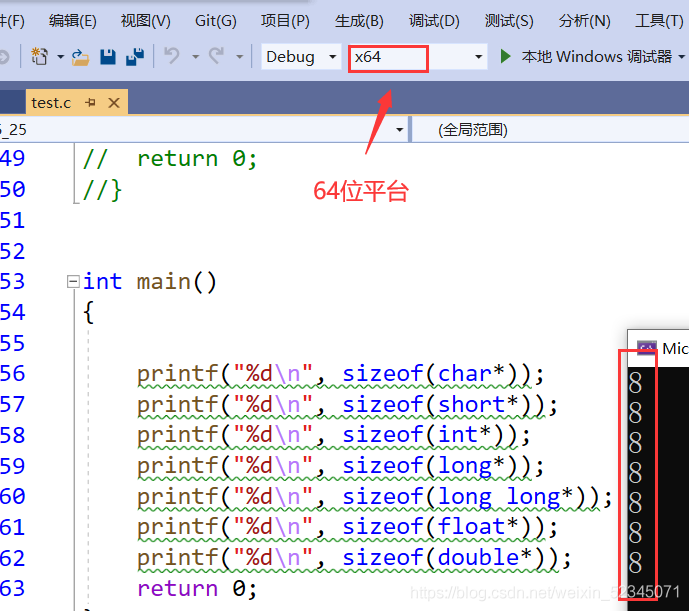Open the x64 platform dropdown

418,57
